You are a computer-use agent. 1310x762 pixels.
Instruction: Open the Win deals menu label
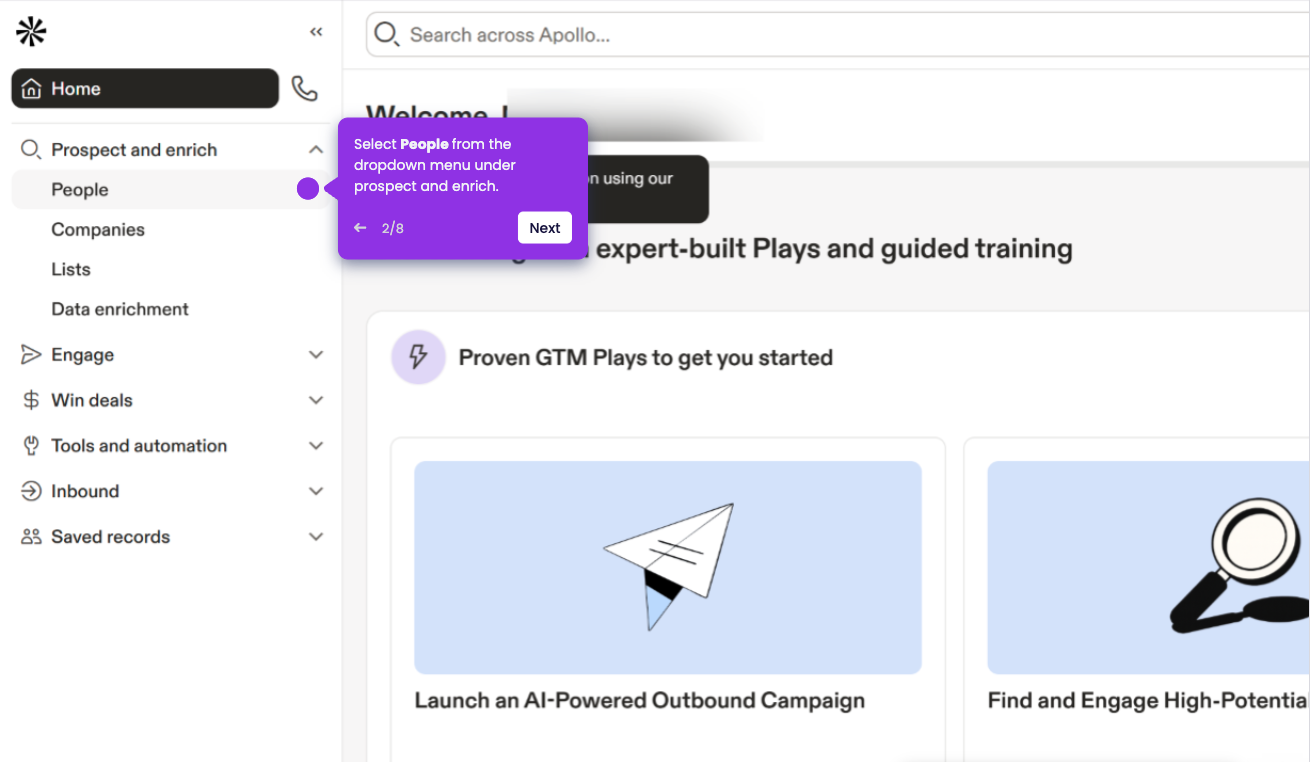tap(92, 400)
